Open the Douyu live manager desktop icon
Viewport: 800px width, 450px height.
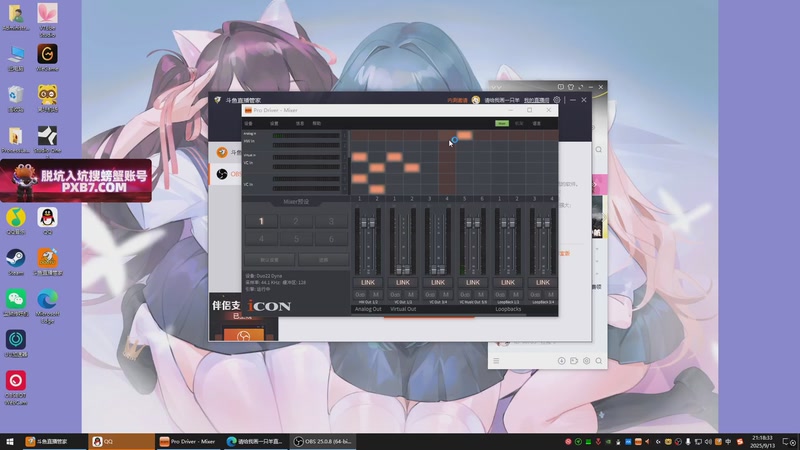(47, 262)
